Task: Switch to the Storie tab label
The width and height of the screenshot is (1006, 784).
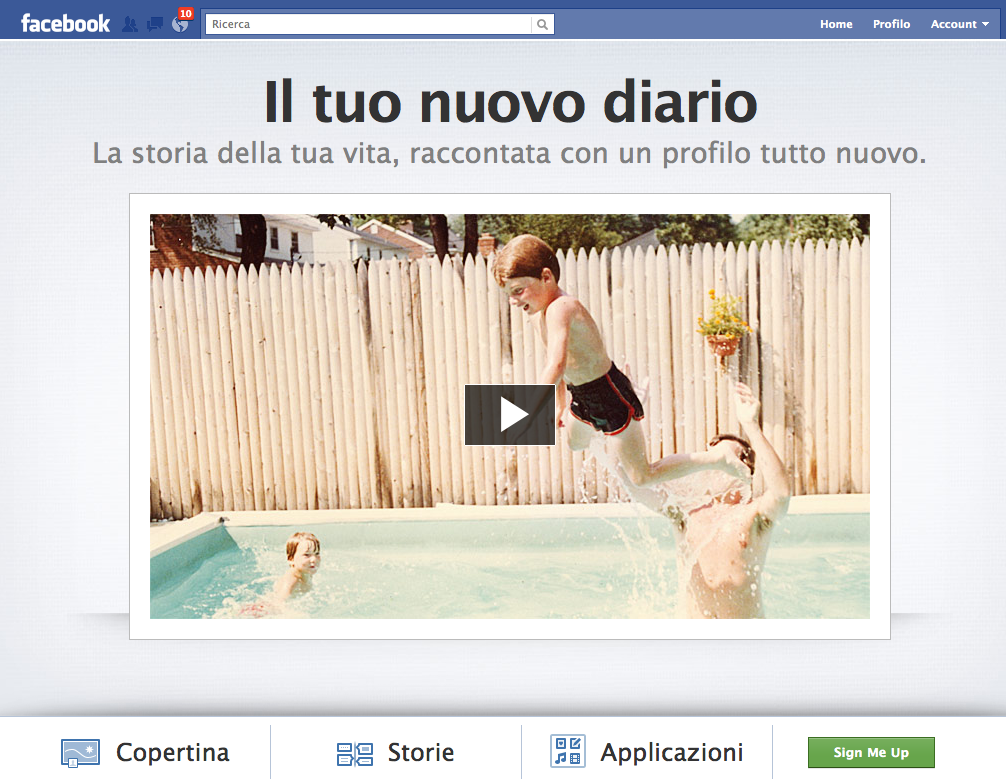Action: point(421,752)
